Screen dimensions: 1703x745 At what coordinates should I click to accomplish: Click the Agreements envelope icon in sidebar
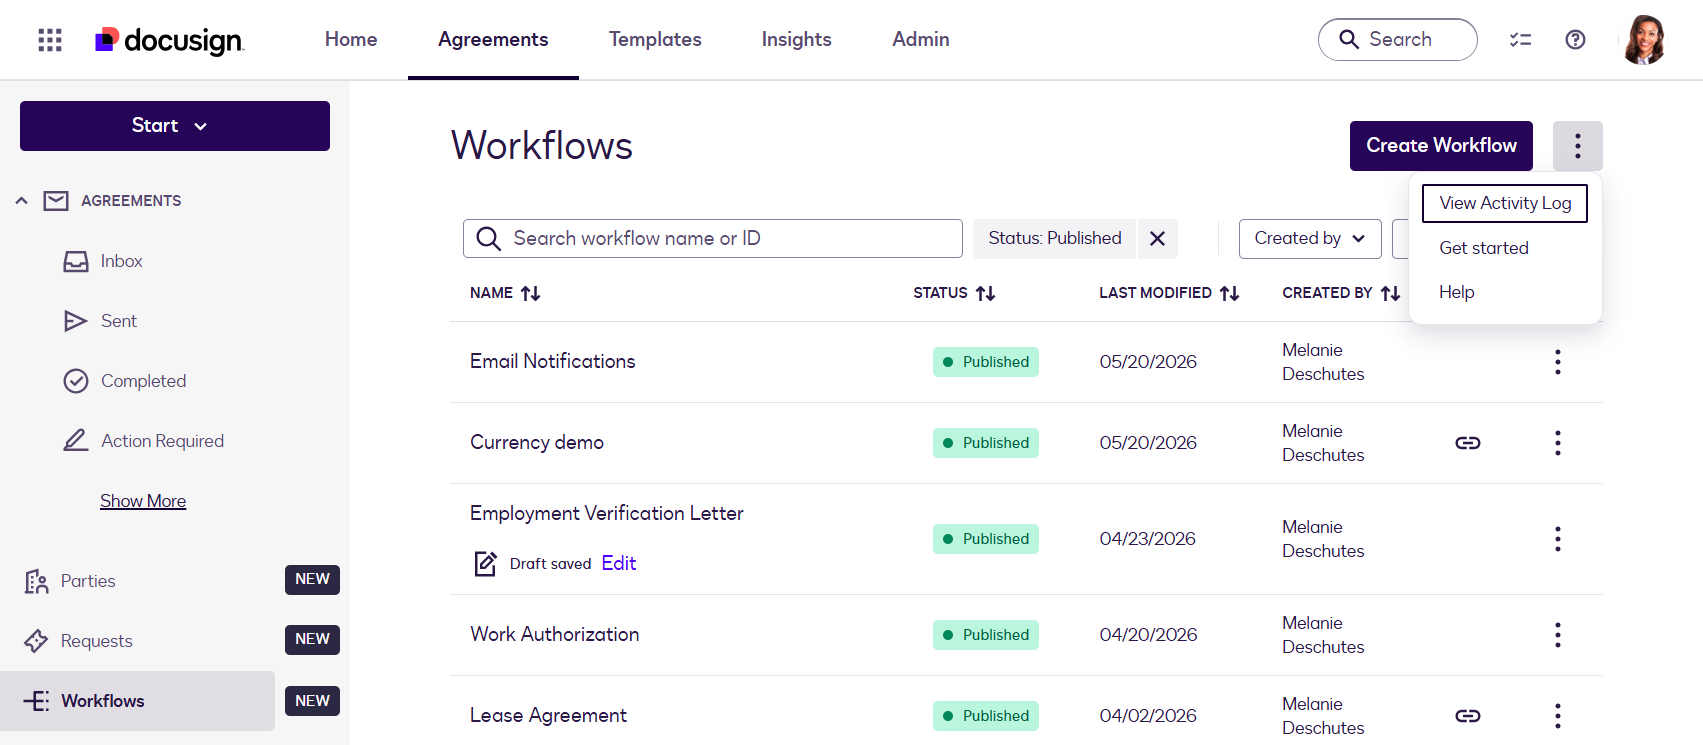coord(56,201)
